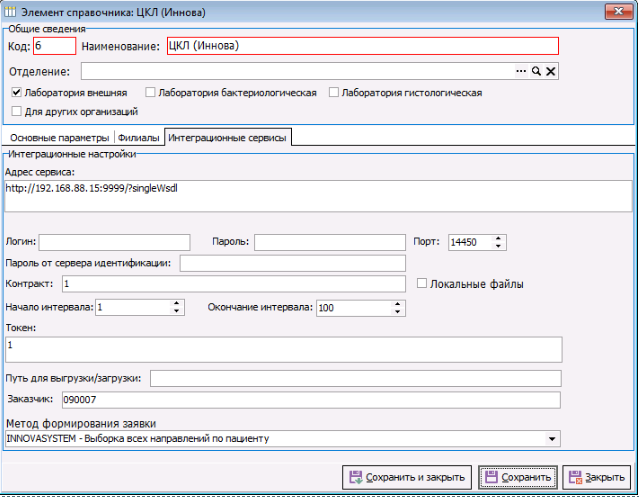The width and height of the screenshot is (639, 500).
Task: Check Лаборатория гистологическая option
Action: pos(334,93)
